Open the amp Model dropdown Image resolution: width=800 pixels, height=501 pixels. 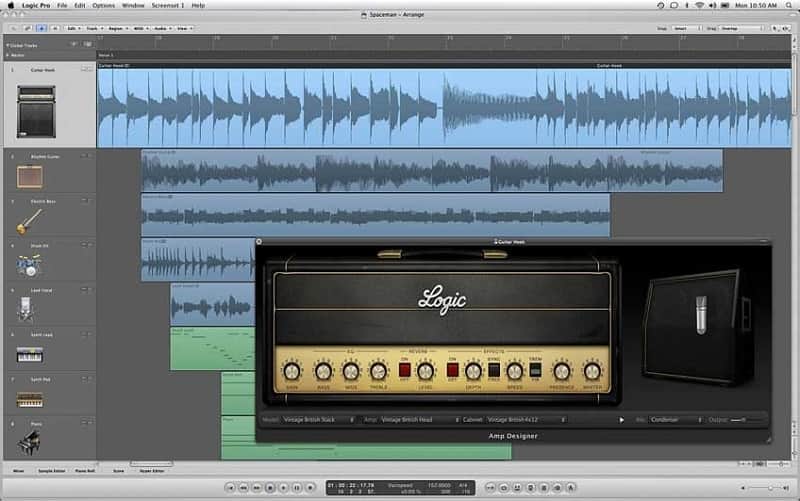319,420
